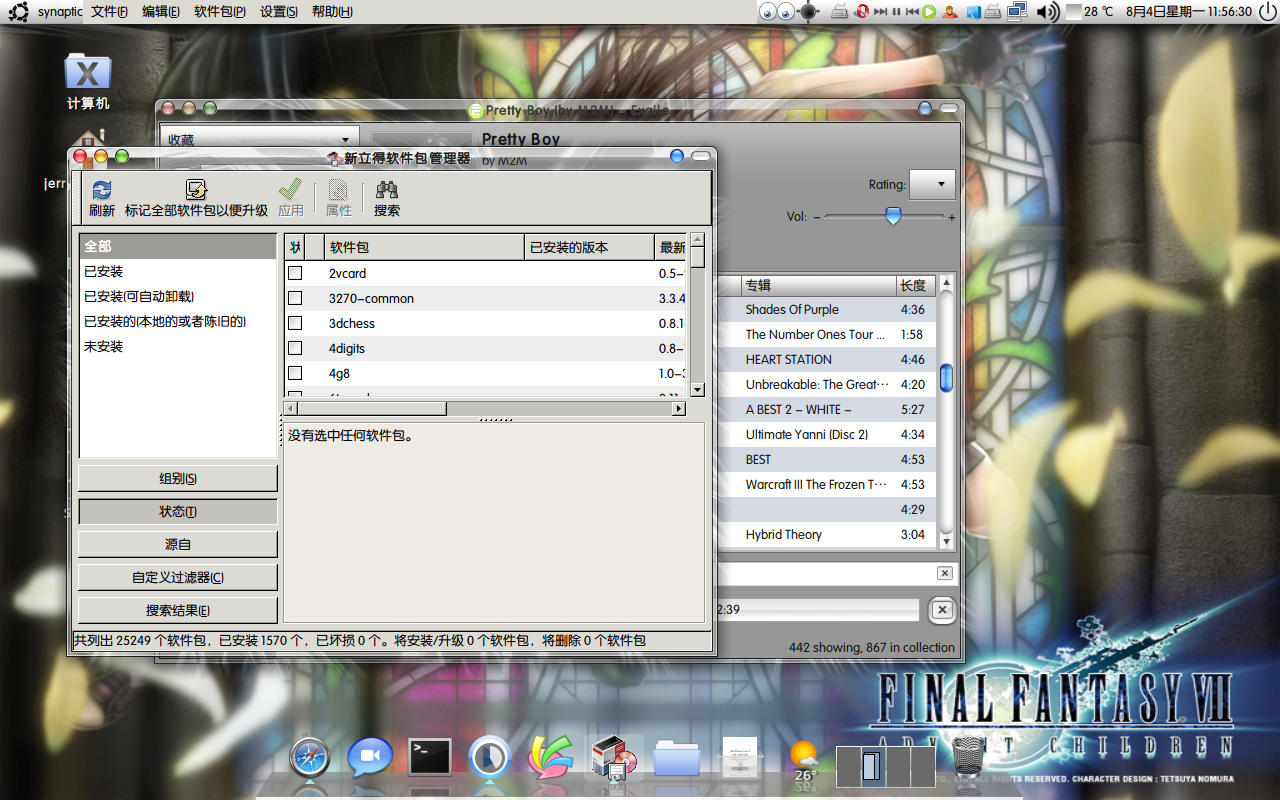This screenshot has height=800, width=1280.
Task: Click the 自定义过滤器(C) button
Action: pos(178,577)
